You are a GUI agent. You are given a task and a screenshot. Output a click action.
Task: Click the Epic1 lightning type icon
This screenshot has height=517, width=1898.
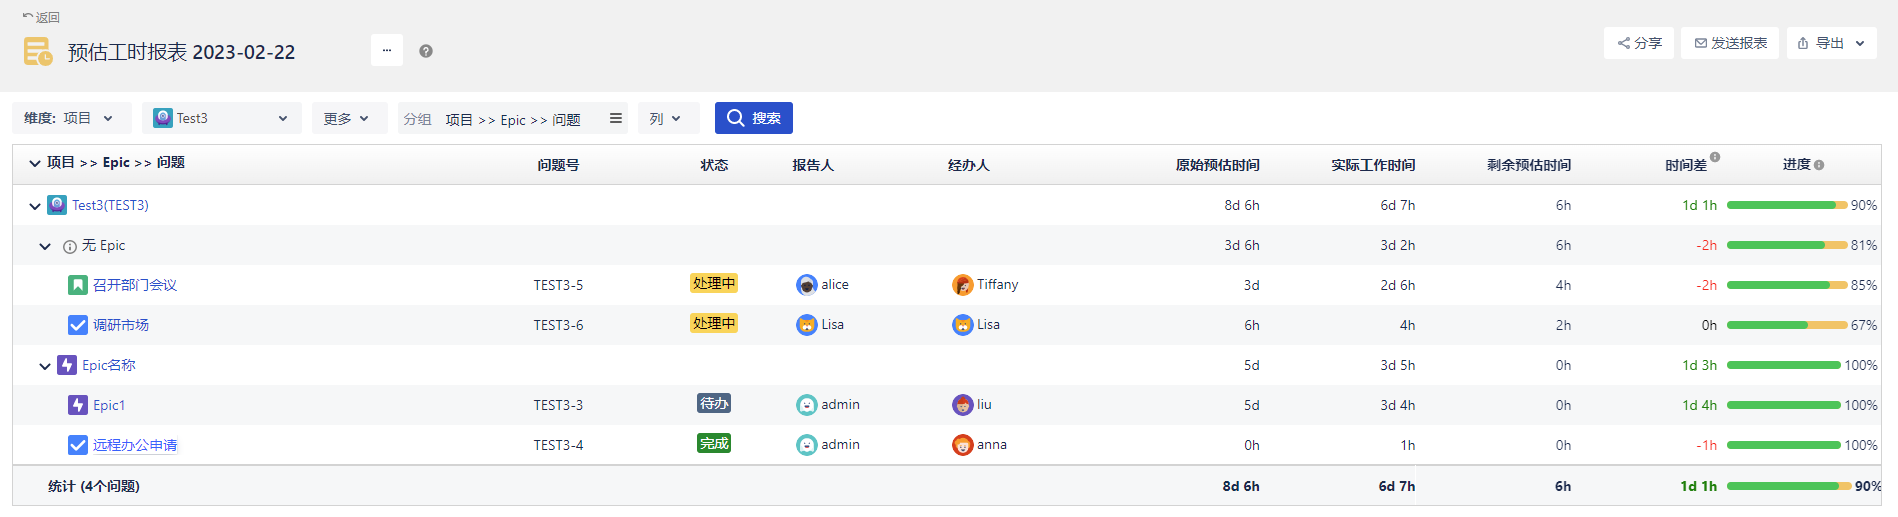[x=78, y=405]
